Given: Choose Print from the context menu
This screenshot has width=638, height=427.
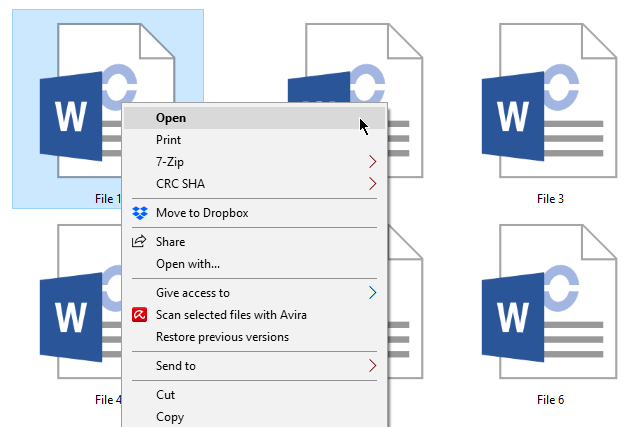Looking at the screenshot, I should [x=254, y=140].
